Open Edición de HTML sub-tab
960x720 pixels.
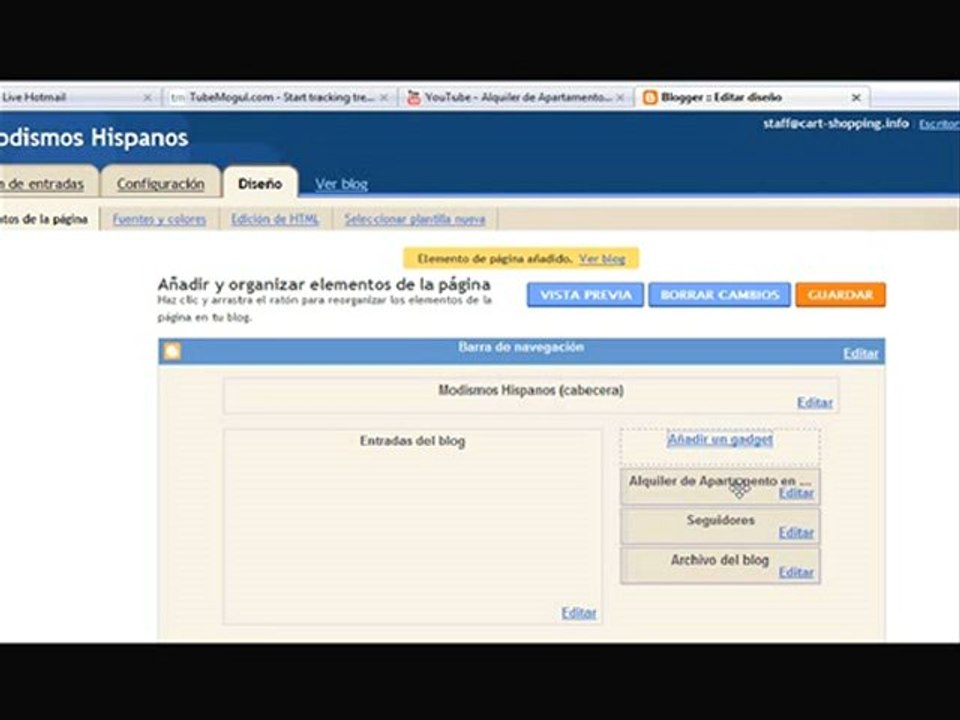click(x=275, y=219)
